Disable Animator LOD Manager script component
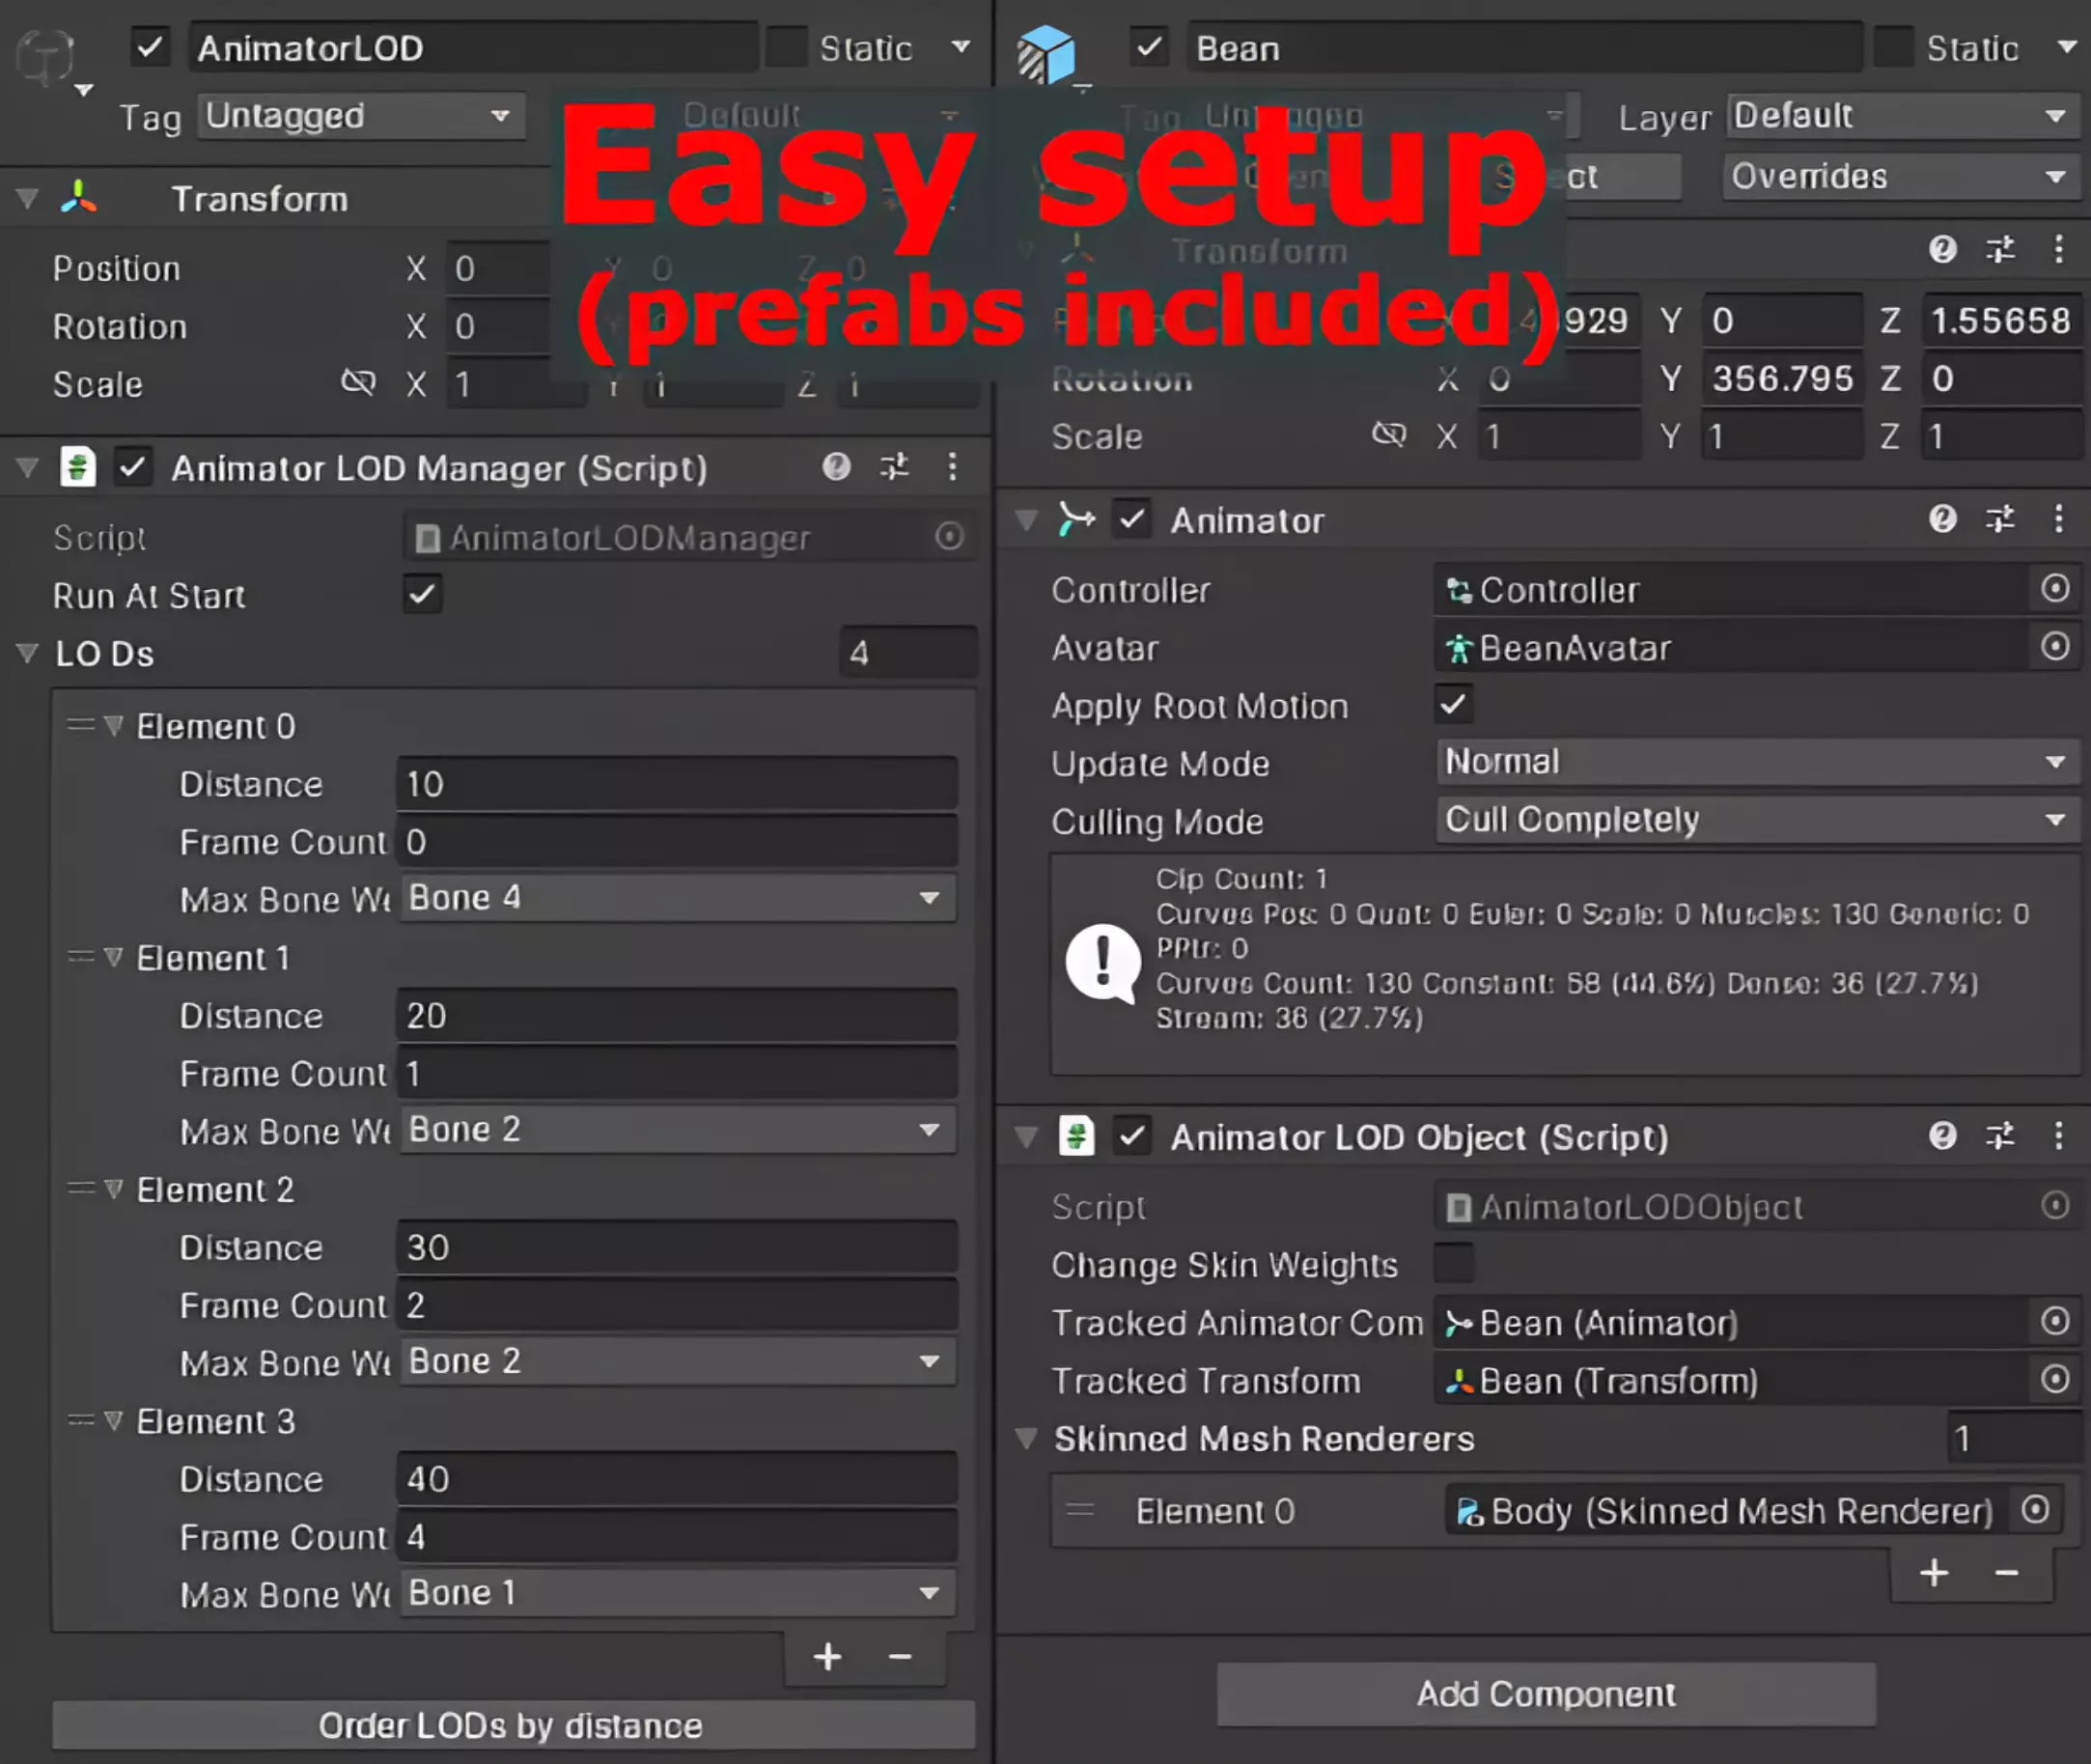The image size is (2091, 1764). (x=133, y=467)
